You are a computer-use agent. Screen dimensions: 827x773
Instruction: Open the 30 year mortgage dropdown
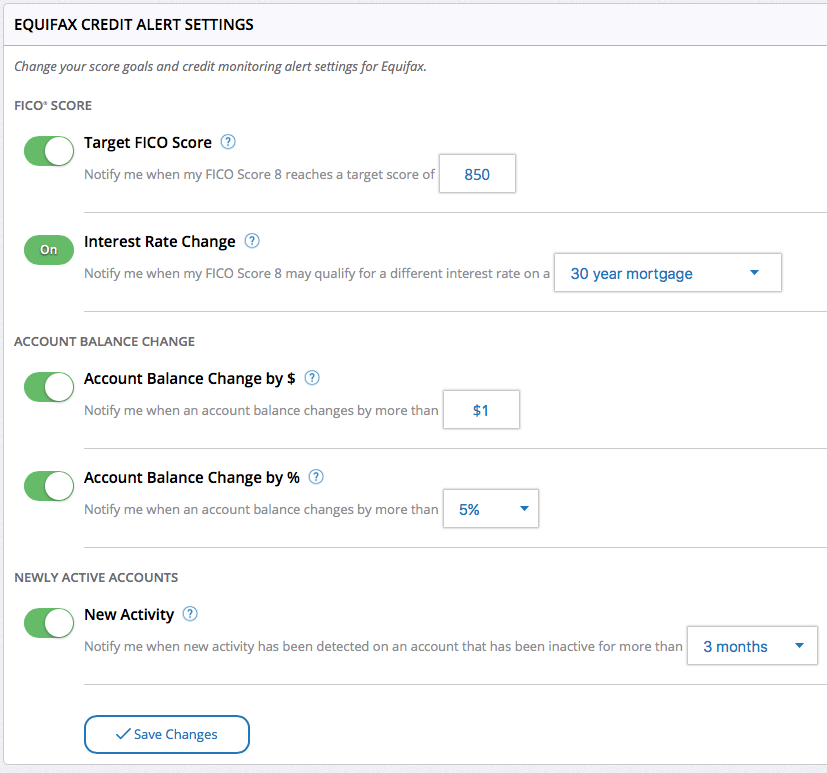click(x=667, y=272)
